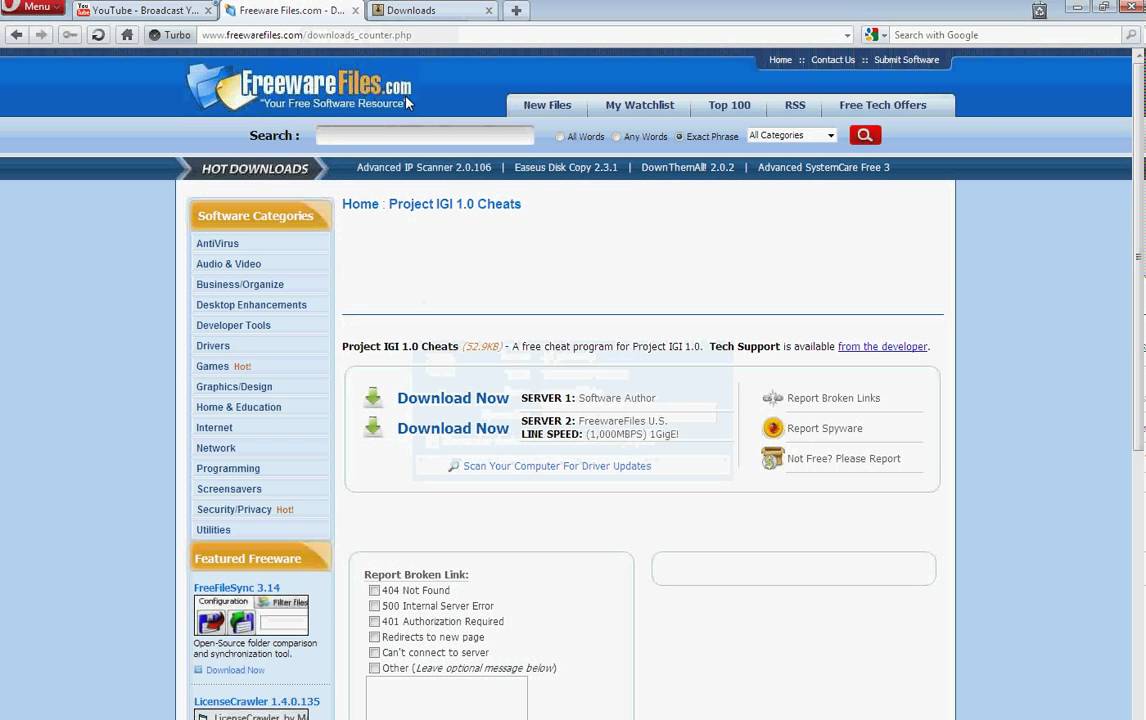Click green download arrow for Server 2

373,428
